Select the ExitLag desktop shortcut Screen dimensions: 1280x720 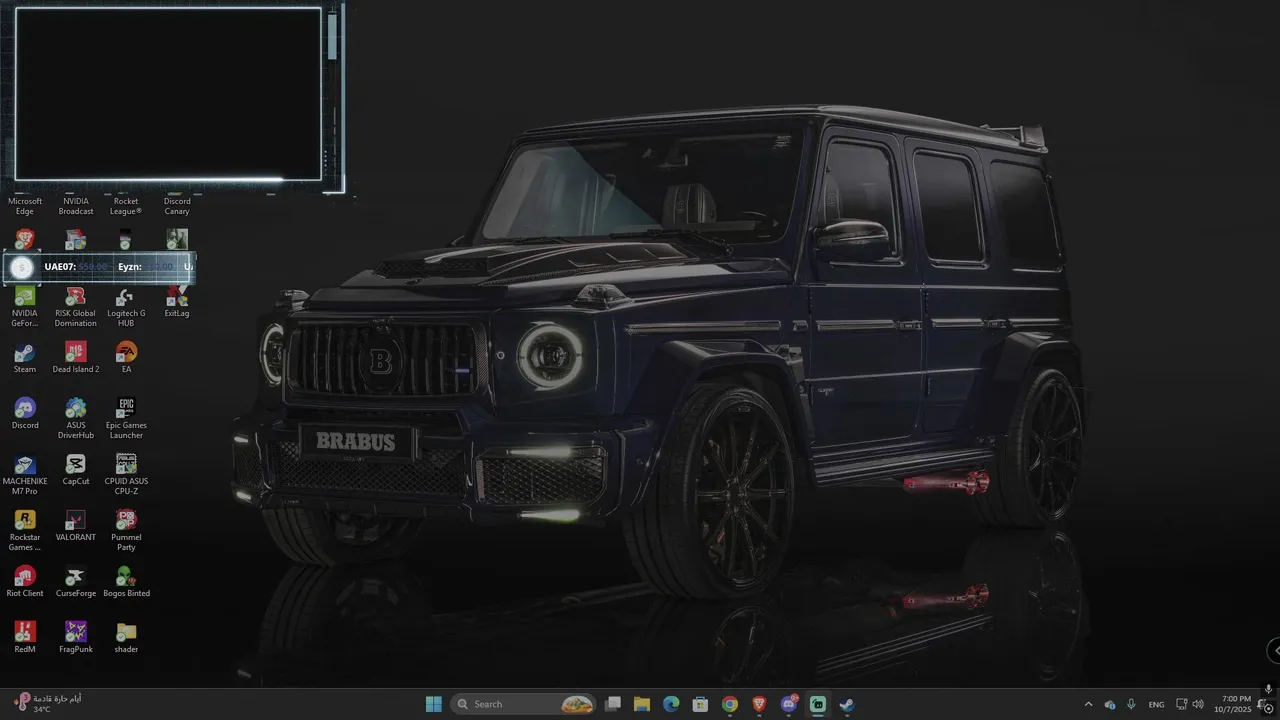pyautogui.click(x=177, y=301)
